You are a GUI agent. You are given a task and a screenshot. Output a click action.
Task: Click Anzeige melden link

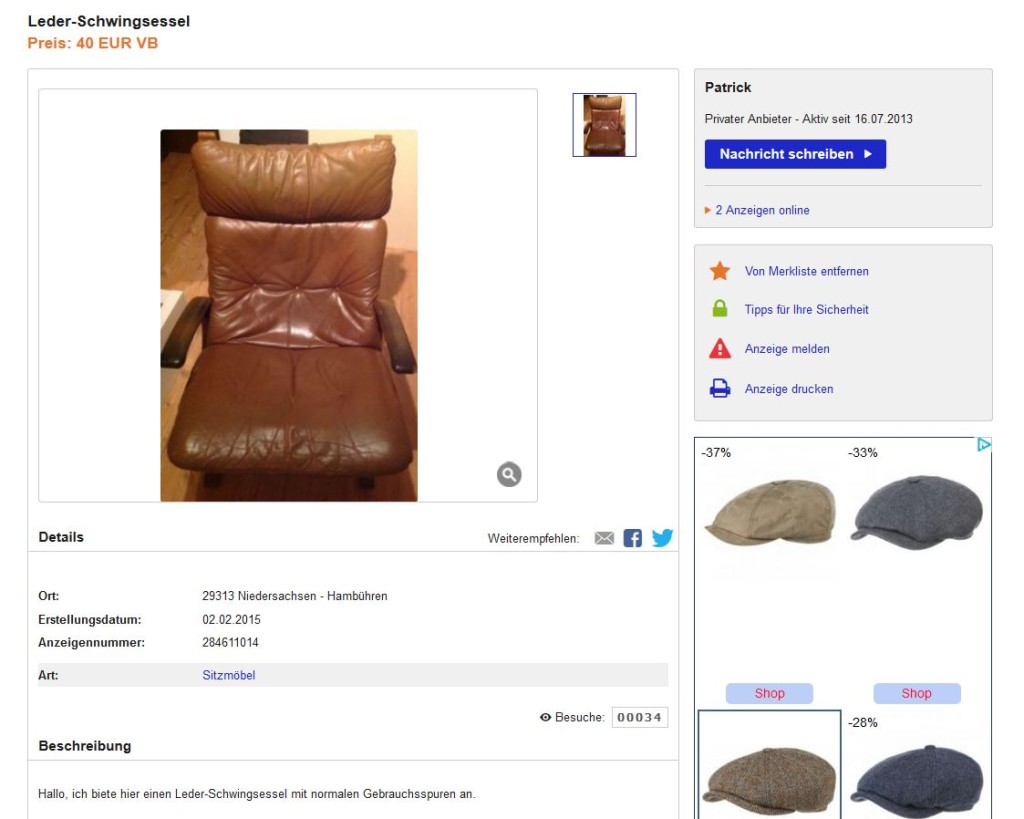point(787,349)
